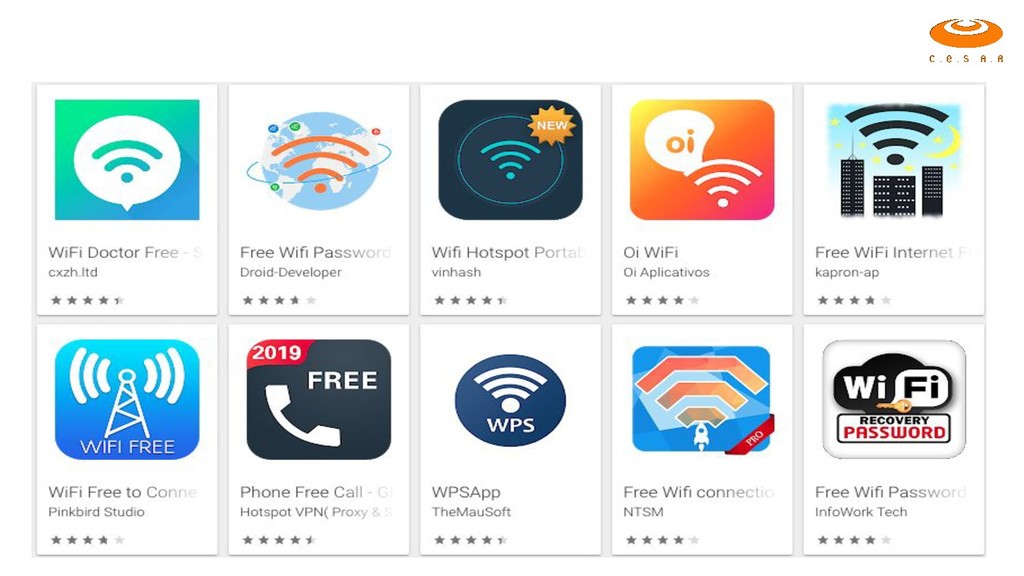Click the Droid-Developer name
Screen dimensions: 1024x576
tap(291, 272)
